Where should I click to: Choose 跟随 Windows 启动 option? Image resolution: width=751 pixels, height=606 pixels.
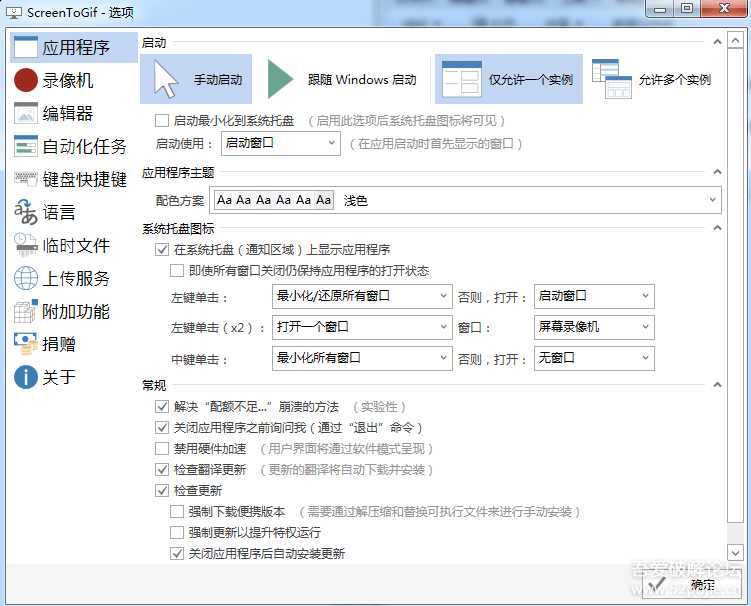[345, 80]
